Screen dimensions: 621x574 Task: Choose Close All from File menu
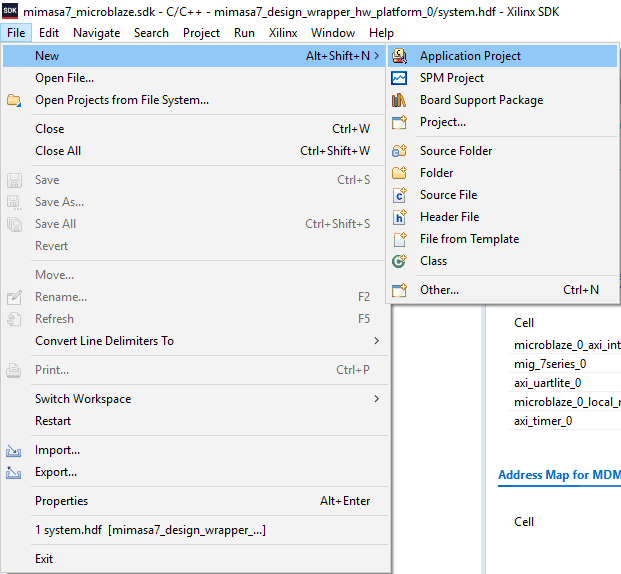pos(58,151)
